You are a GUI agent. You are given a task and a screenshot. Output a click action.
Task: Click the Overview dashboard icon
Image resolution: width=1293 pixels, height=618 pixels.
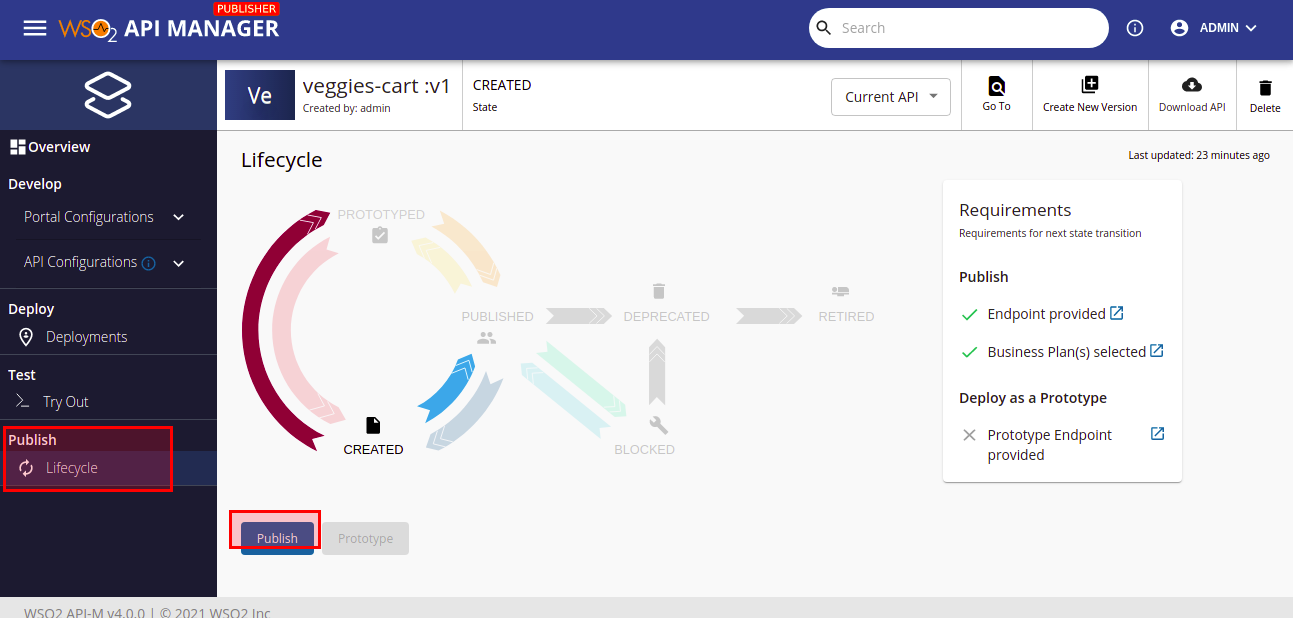pos(17,147)
